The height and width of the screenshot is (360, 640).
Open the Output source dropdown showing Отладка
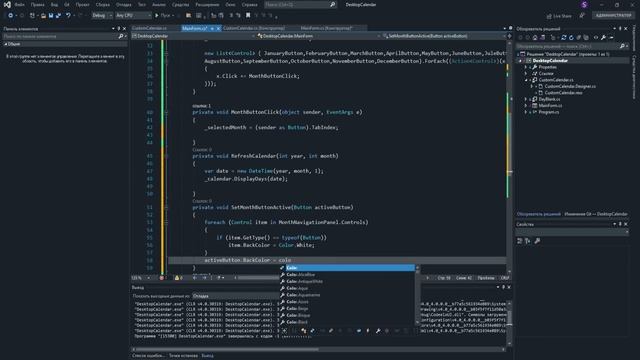[235, 296]
